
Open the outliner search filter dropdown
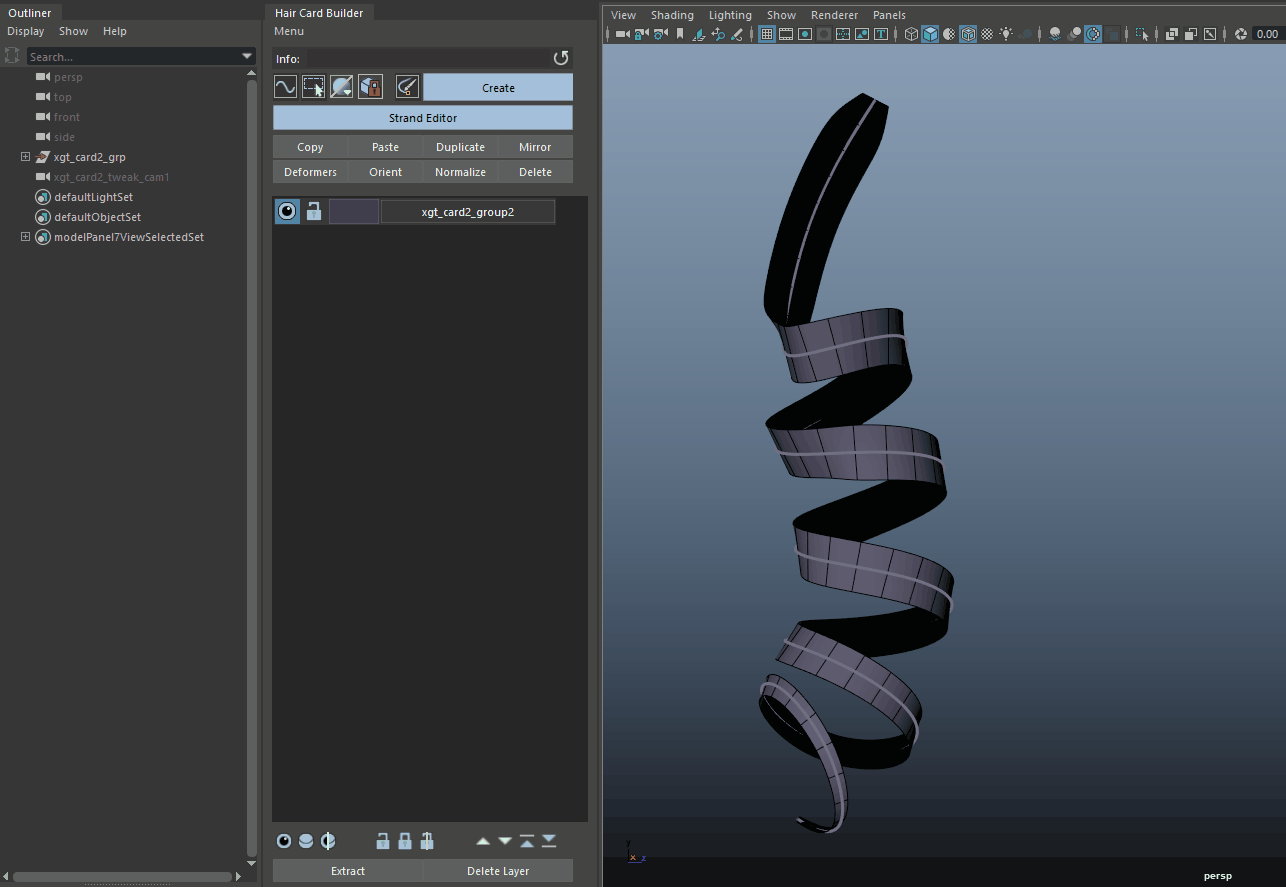coord(248,57)
